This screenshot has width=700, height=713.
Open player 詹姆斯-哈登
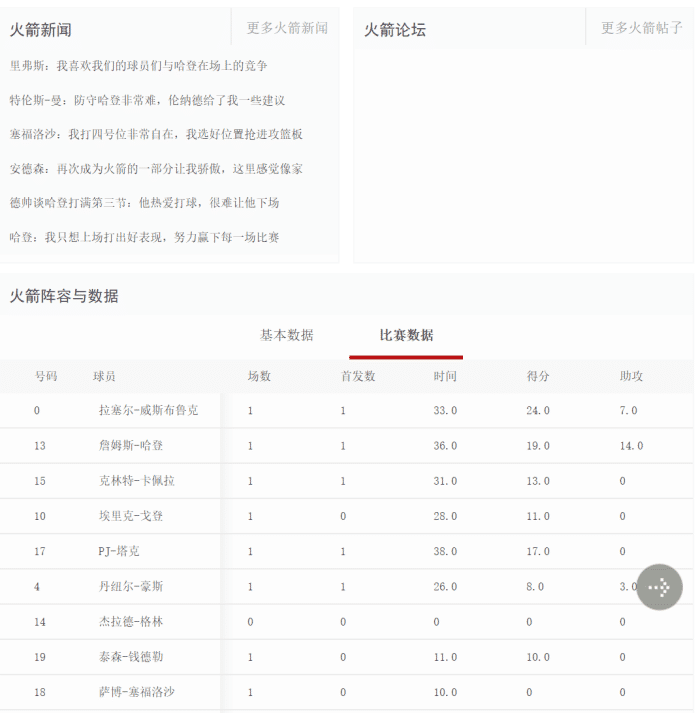[x=131, y=446]
